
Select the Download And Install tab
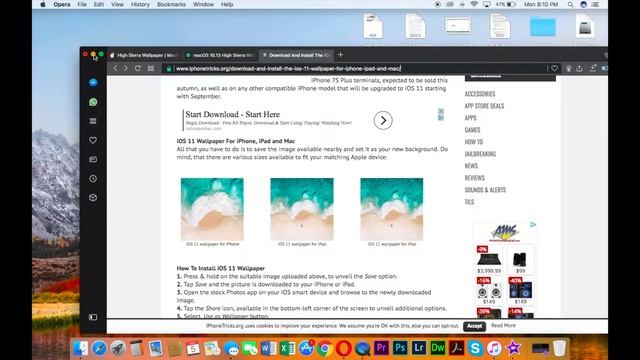click(x=296, y=55)
